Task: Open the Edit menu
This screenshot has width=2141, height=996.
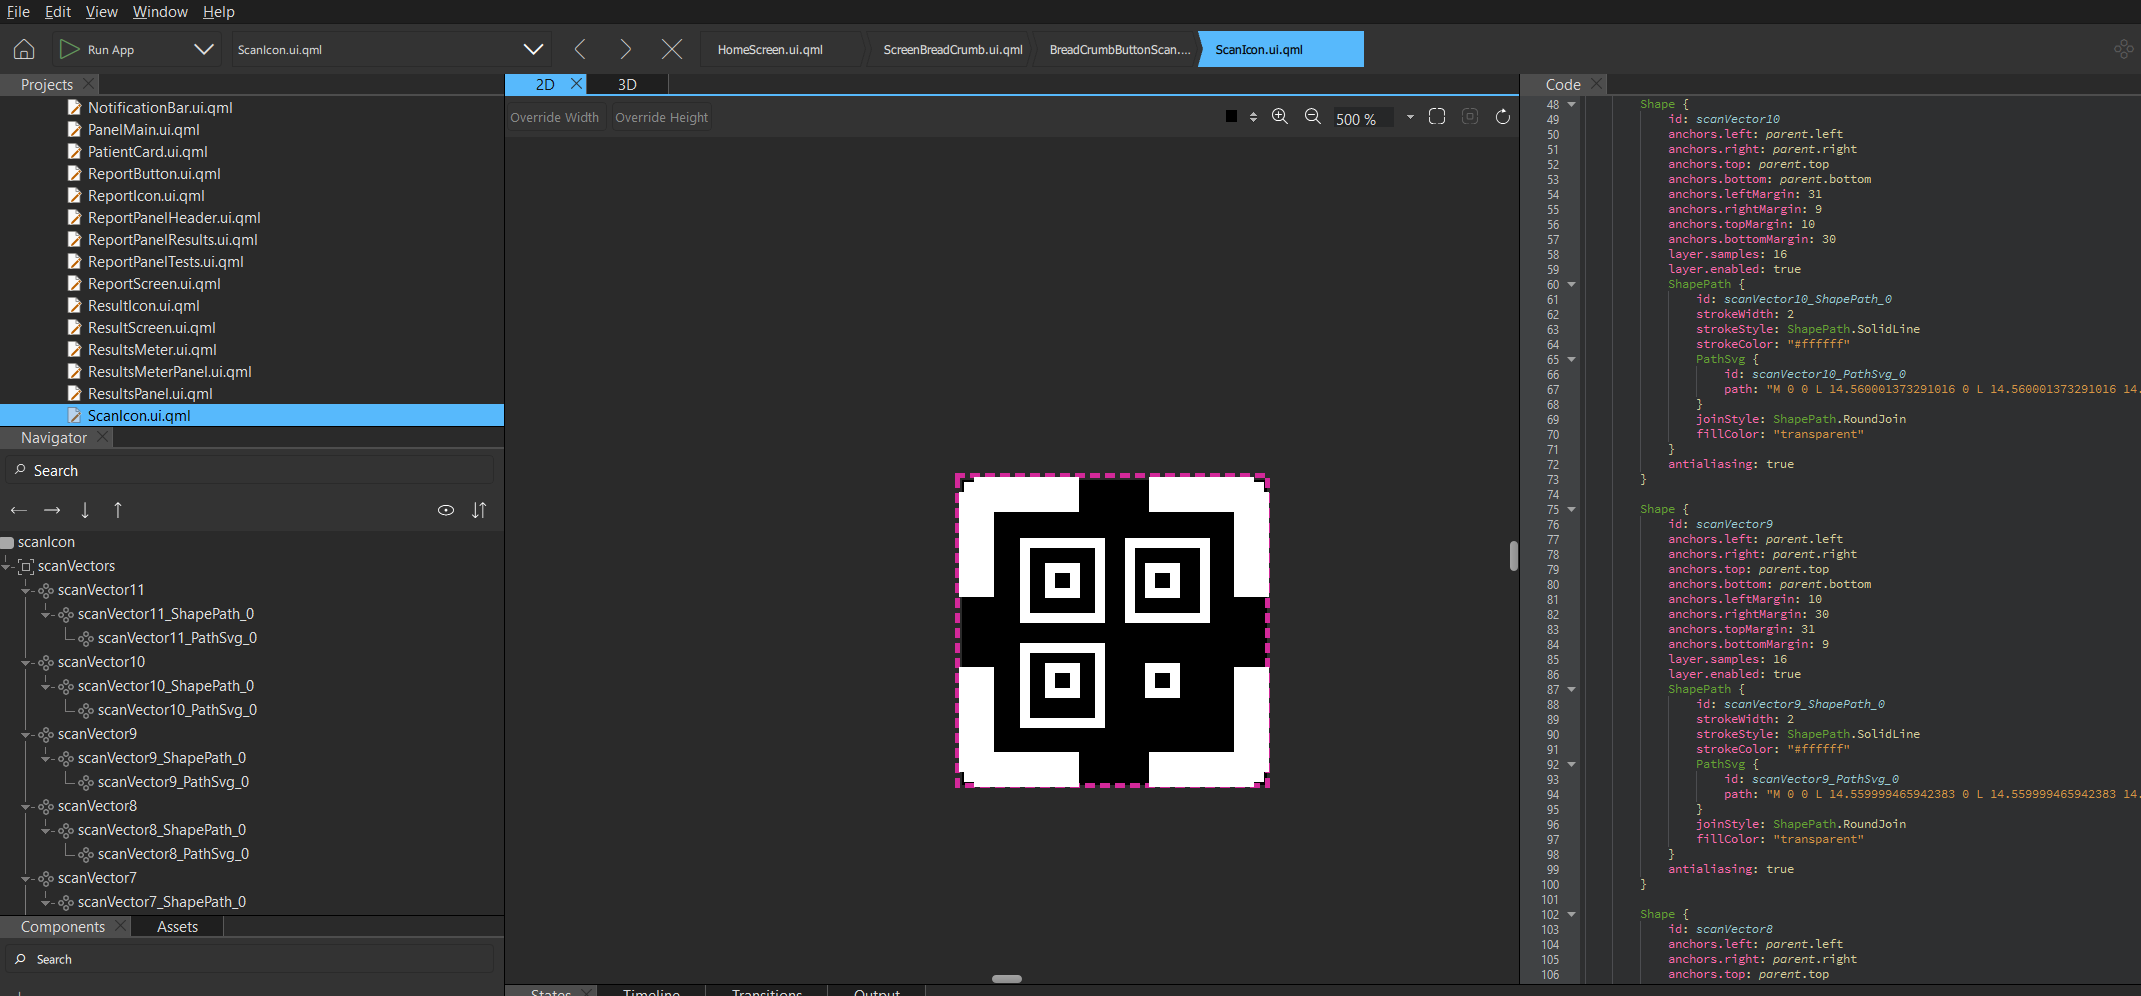Action: (58, 12)
